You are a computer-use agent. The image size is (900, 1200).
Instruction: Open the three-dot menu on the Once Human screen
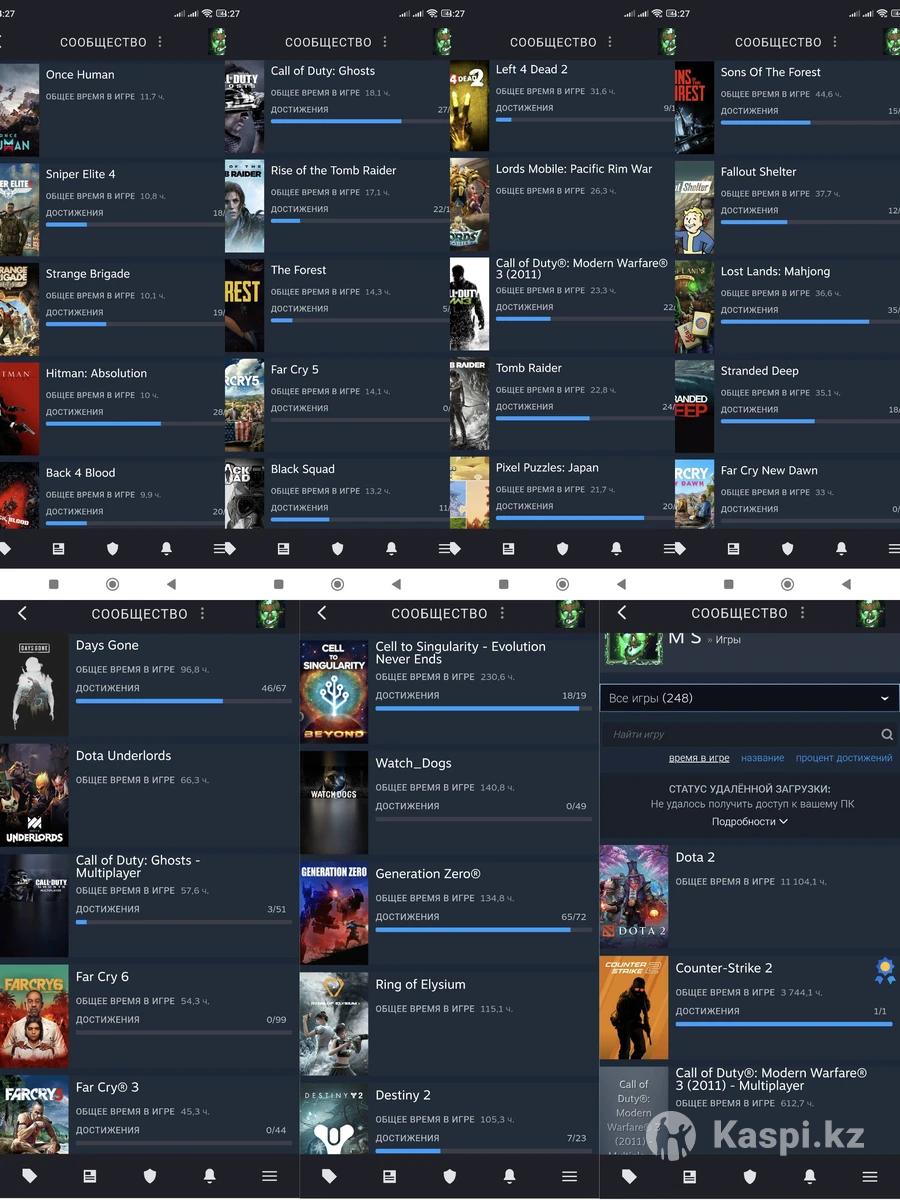160,42
